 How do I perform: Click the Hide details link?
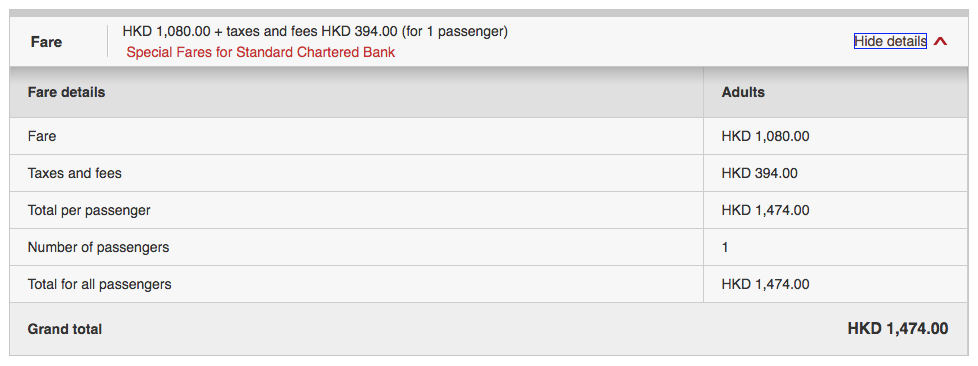890,41
